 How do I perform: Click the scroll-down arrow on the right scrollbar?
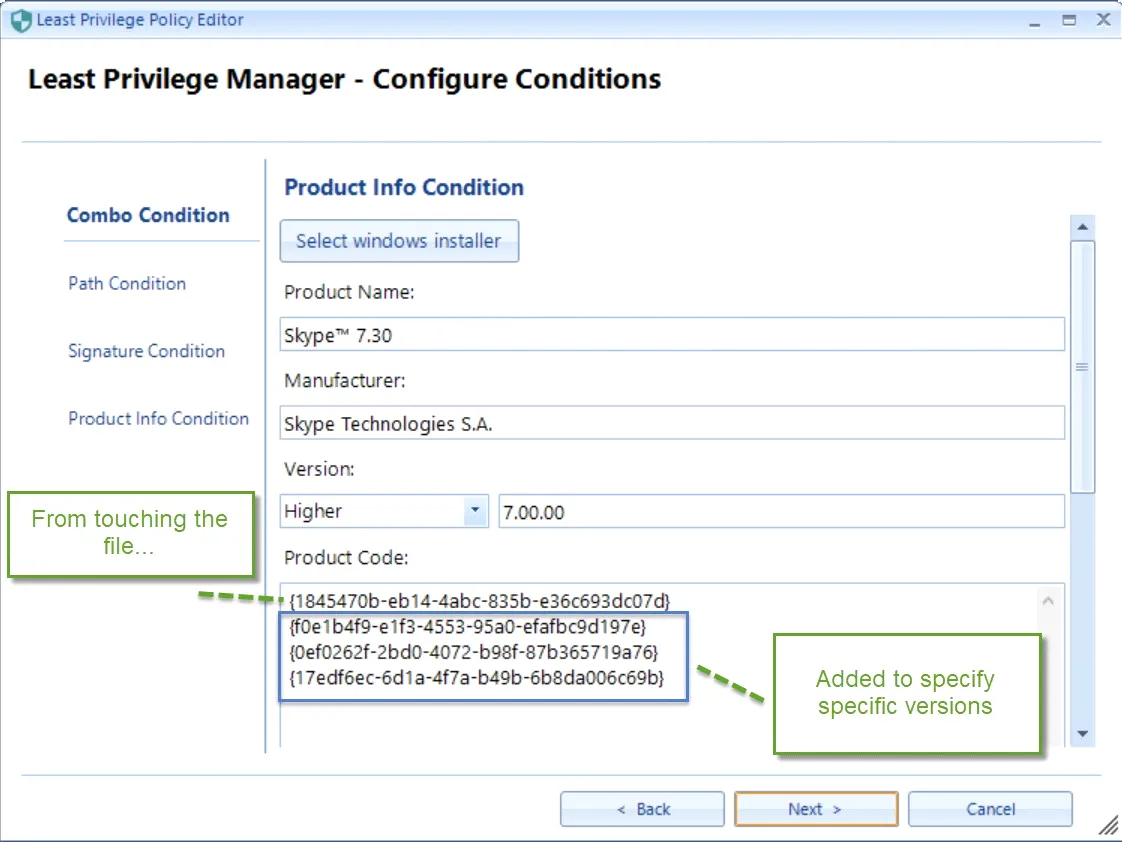[1082, 734]
